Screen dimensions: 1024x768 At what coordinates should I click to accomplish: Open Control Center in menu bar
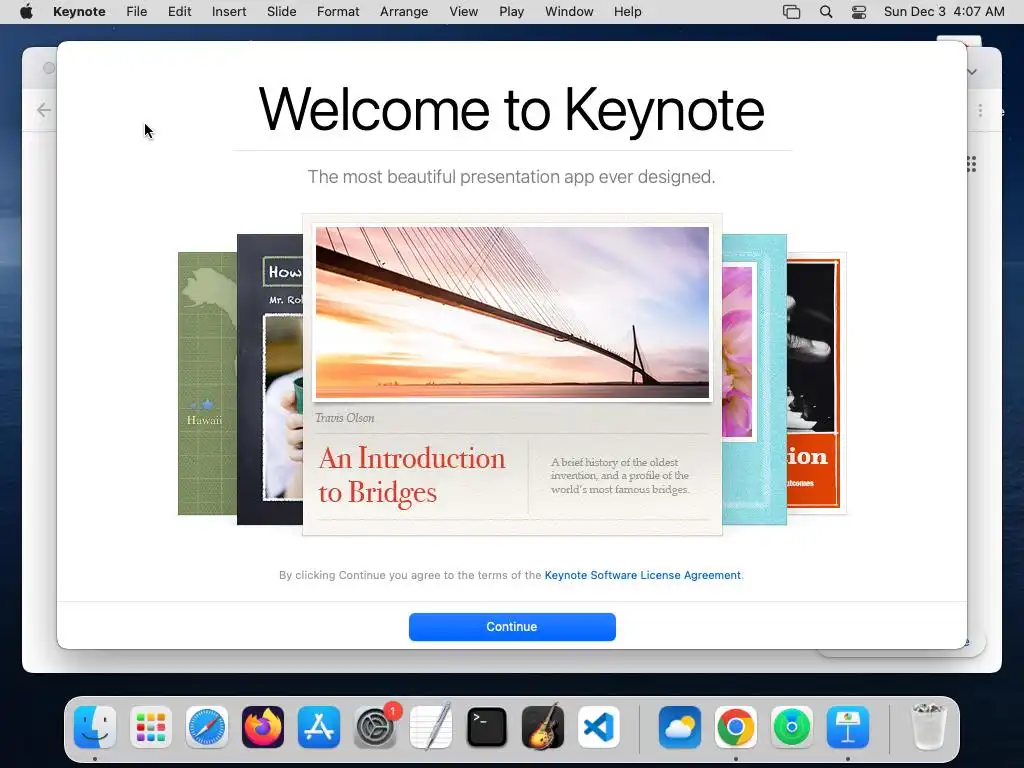[859, 12]
